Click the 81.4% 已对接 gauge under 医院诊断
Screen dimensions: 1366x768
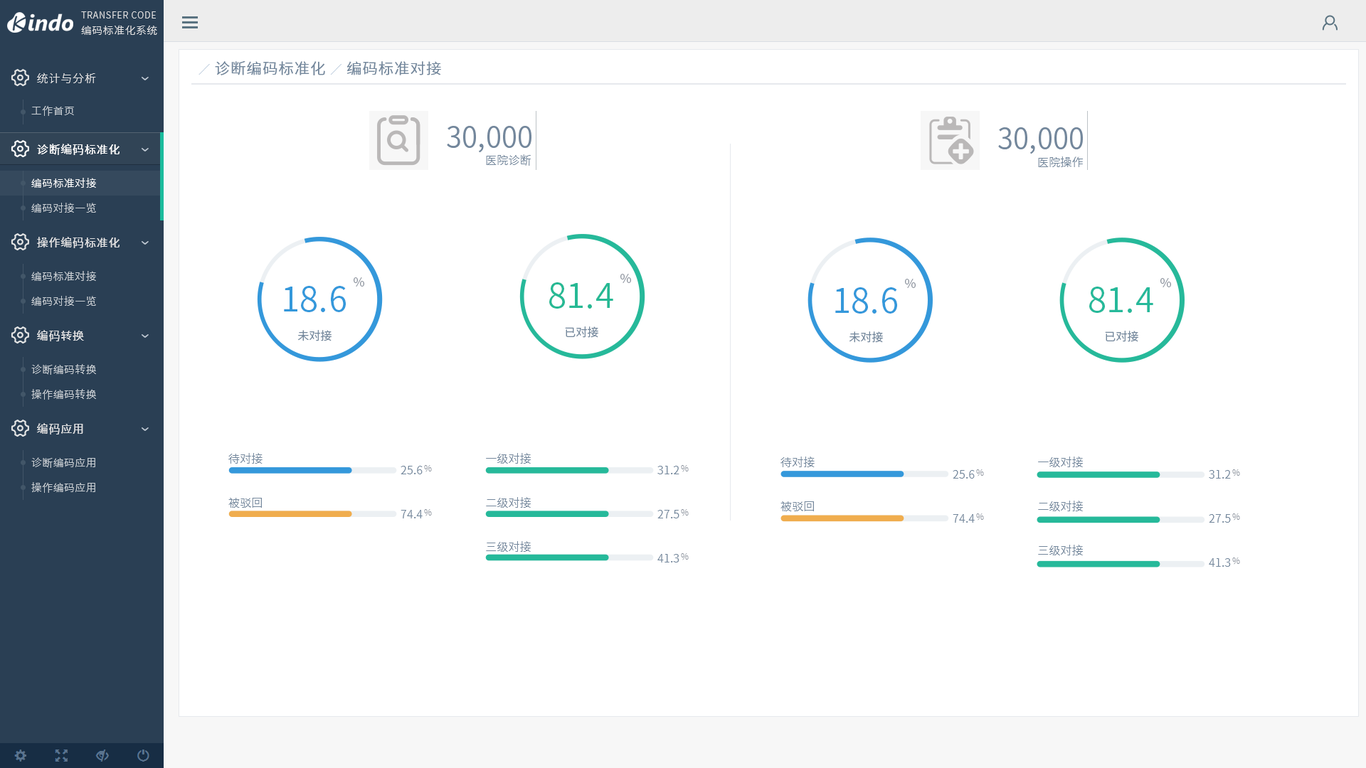582,297
